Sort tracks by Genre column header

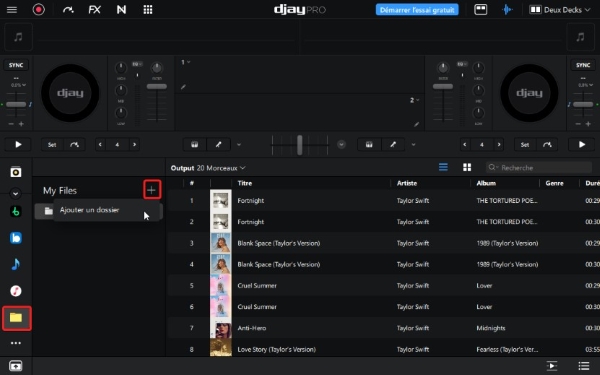(554, 183)
